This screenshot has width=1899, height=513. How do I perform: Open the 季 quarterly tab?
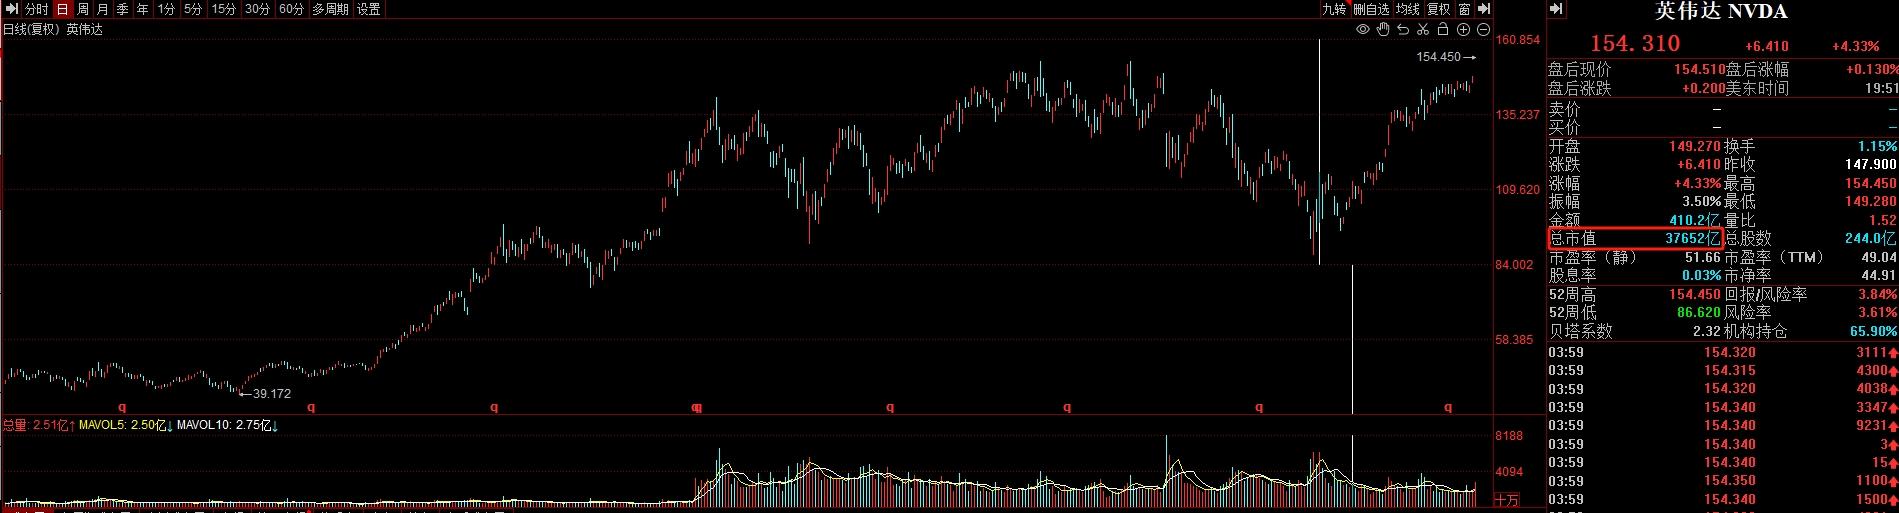tap(122, 9)
